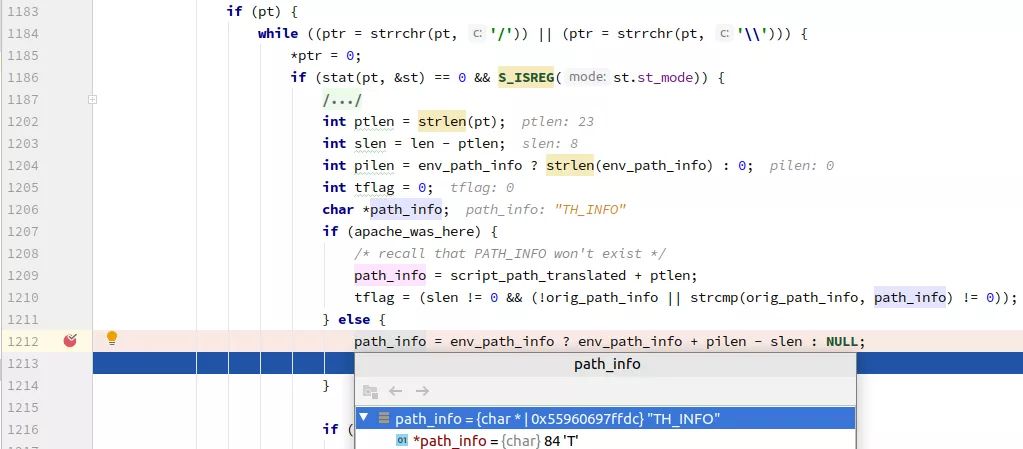Click the strlen call on line 1202
The image size is (1023, 449).
click(x=442, y=121)
